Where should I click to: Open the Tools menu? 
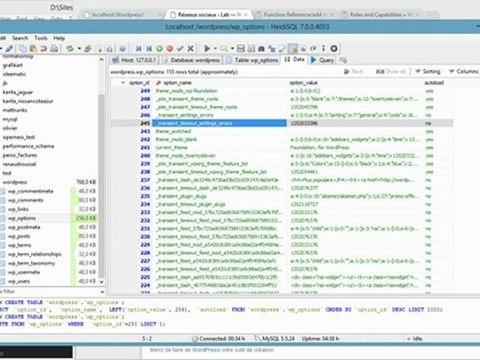tap(41, 38)
